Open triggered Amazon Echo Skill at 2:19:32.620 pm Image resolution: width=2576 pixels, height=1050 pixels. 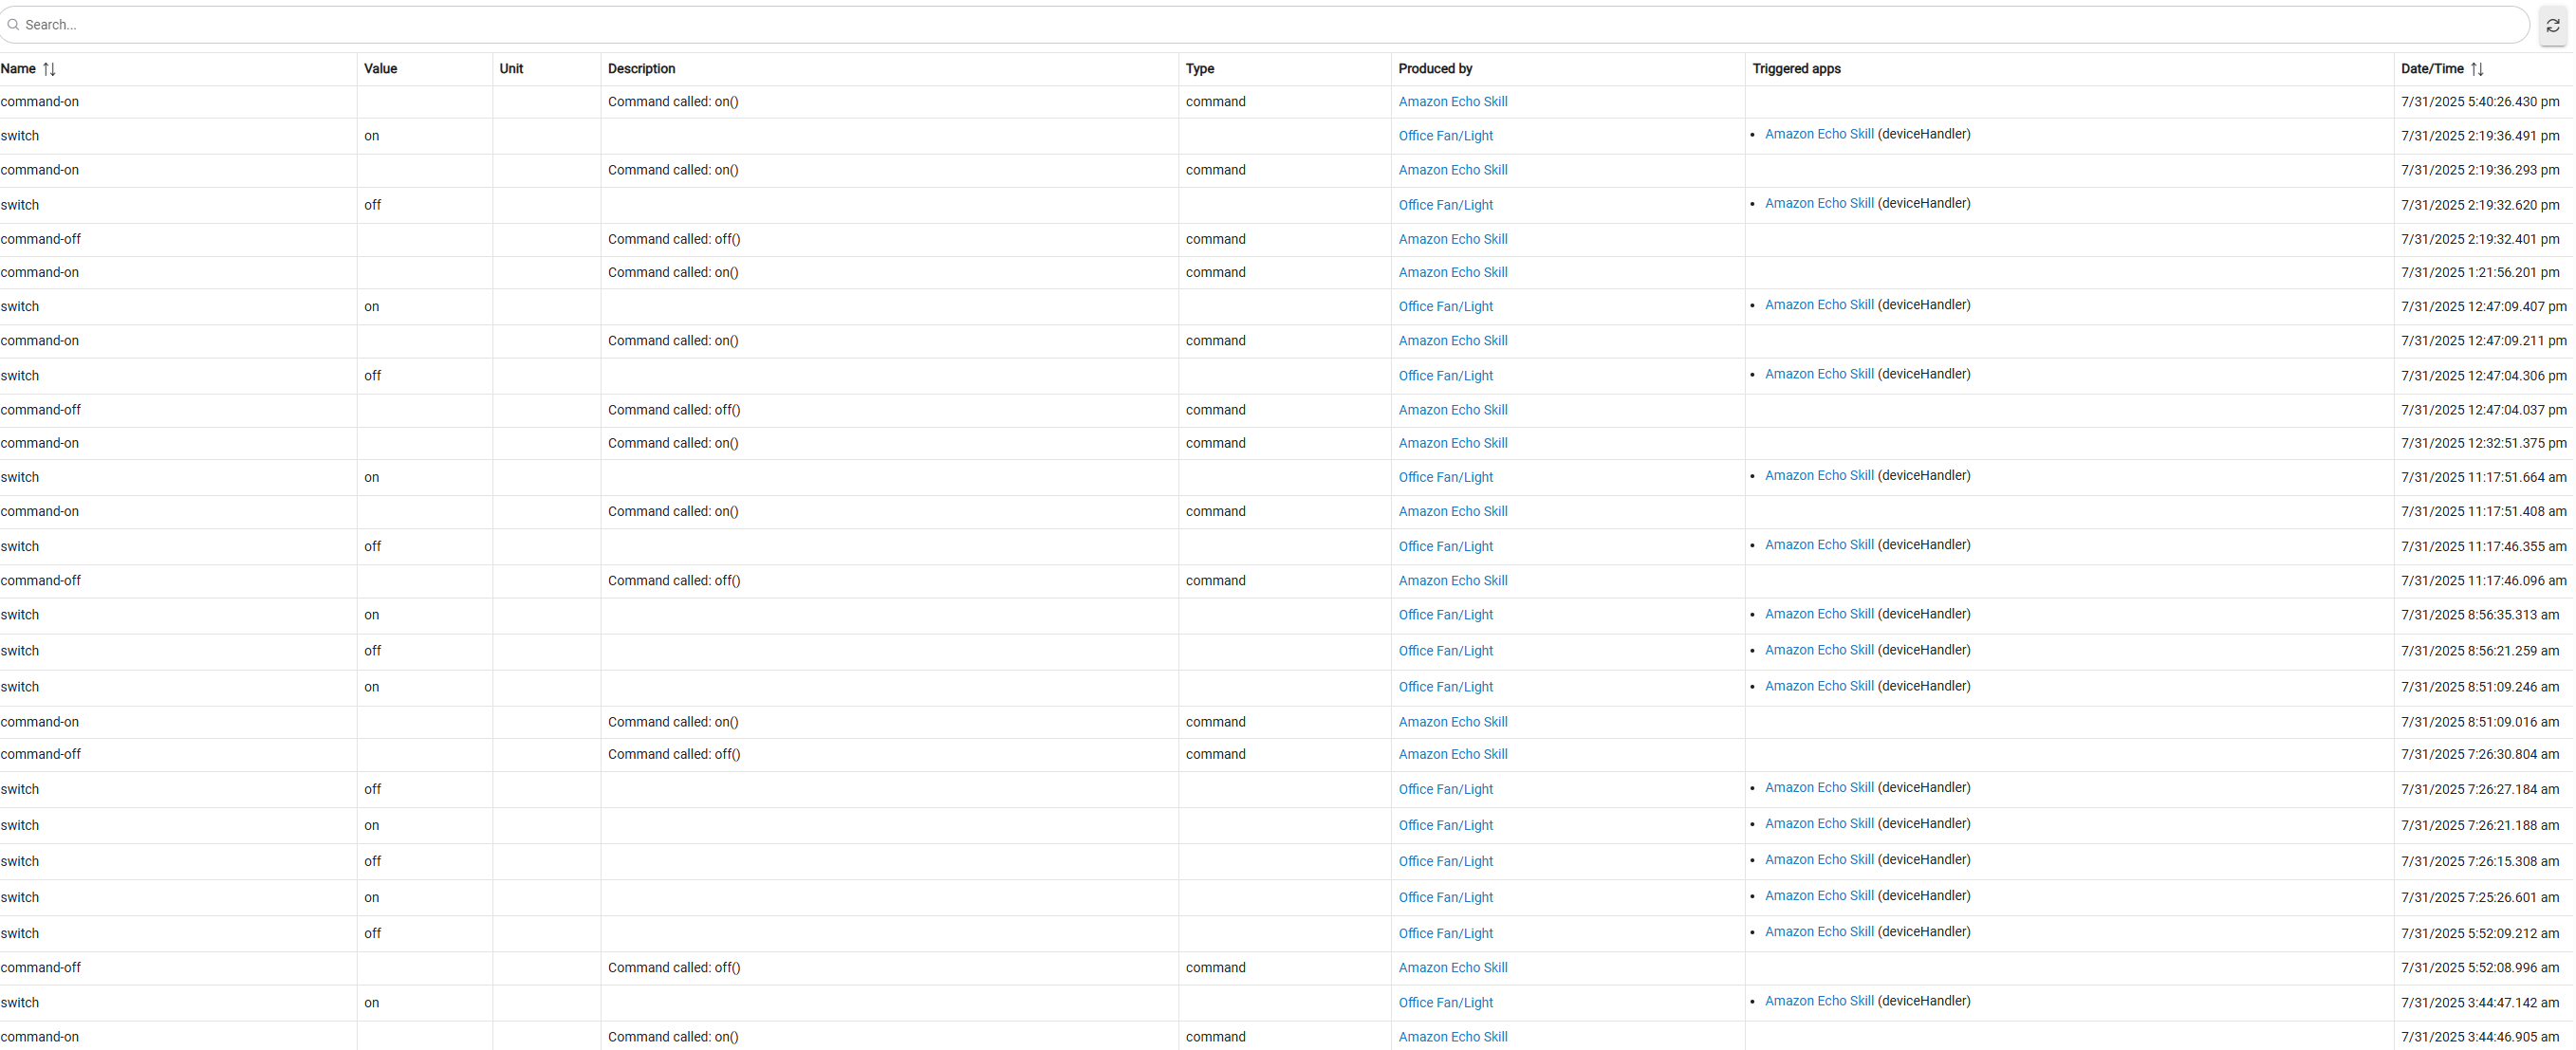[x=1819, y=203]
